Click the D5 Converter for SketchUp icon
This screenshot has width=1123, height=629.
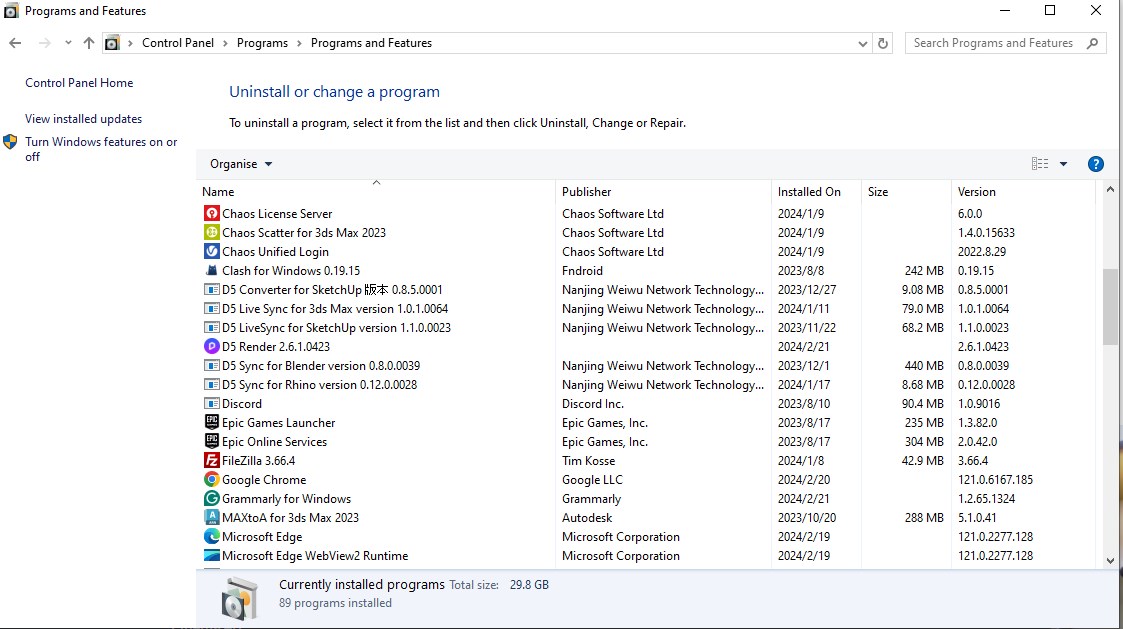coord(211,289)
